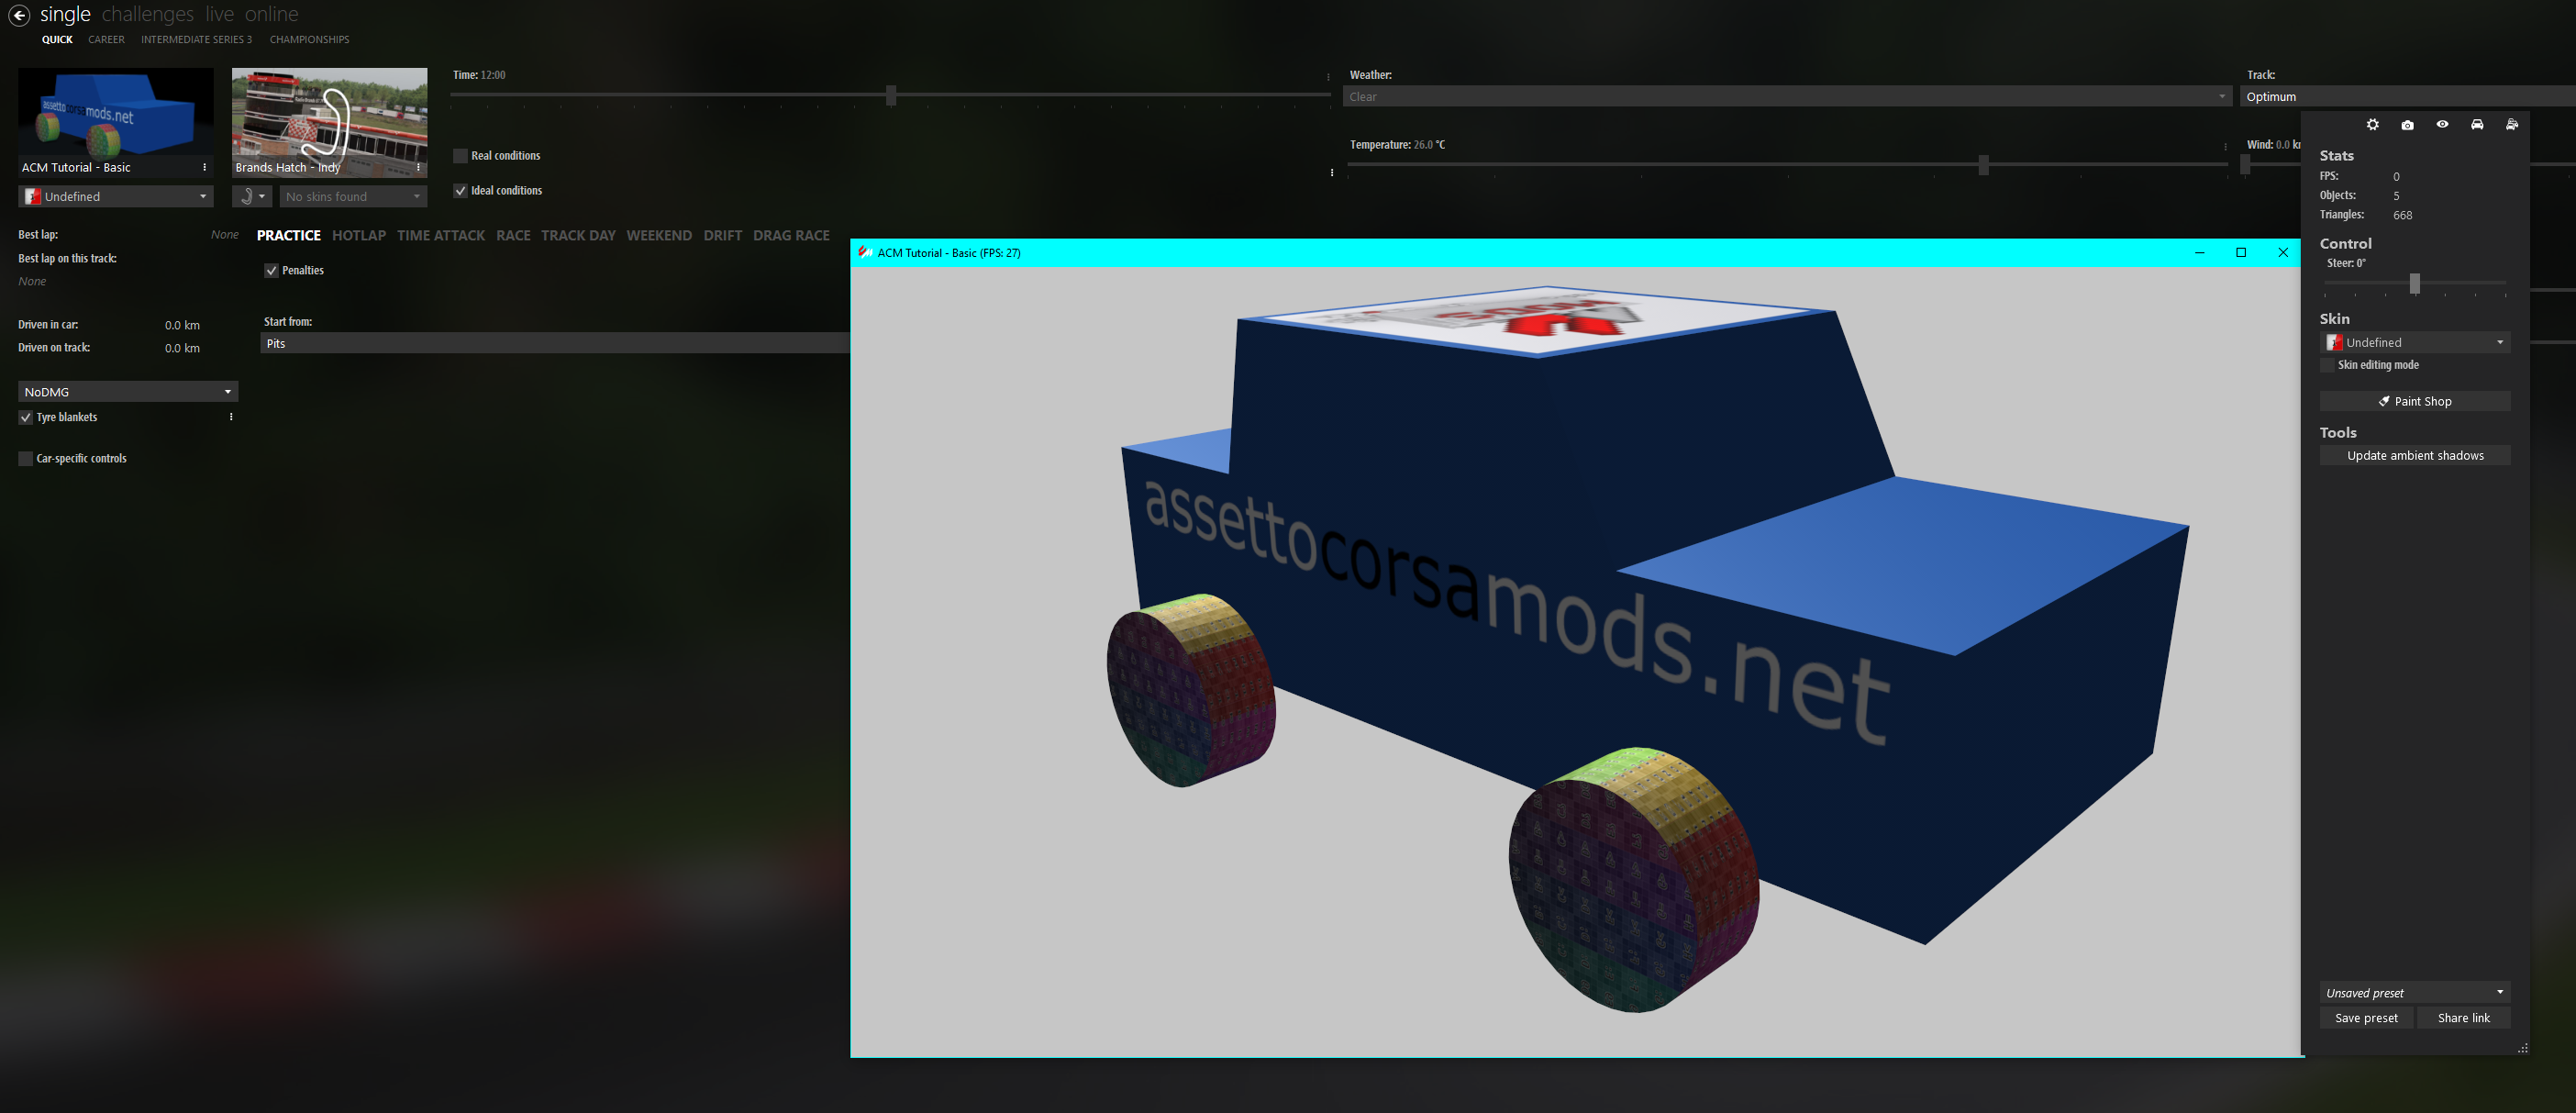Click the showroom window title icon
This screenshot has height=1113, width=2576.
tap(864, 252)
